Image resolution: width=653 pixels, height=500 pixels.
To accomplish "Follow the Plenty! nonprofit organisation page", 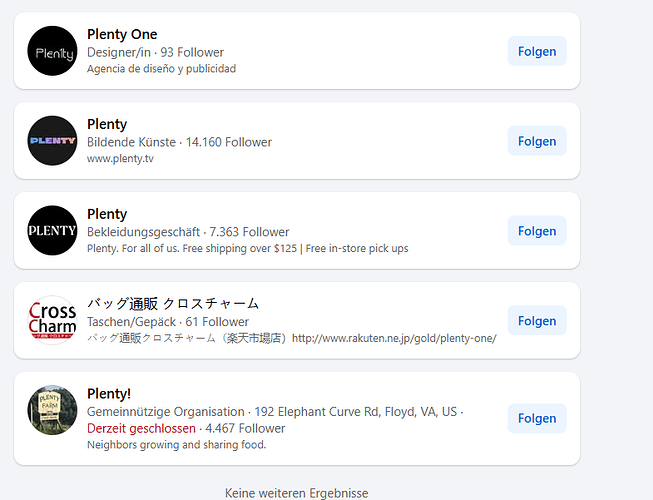I will (537, 418).
